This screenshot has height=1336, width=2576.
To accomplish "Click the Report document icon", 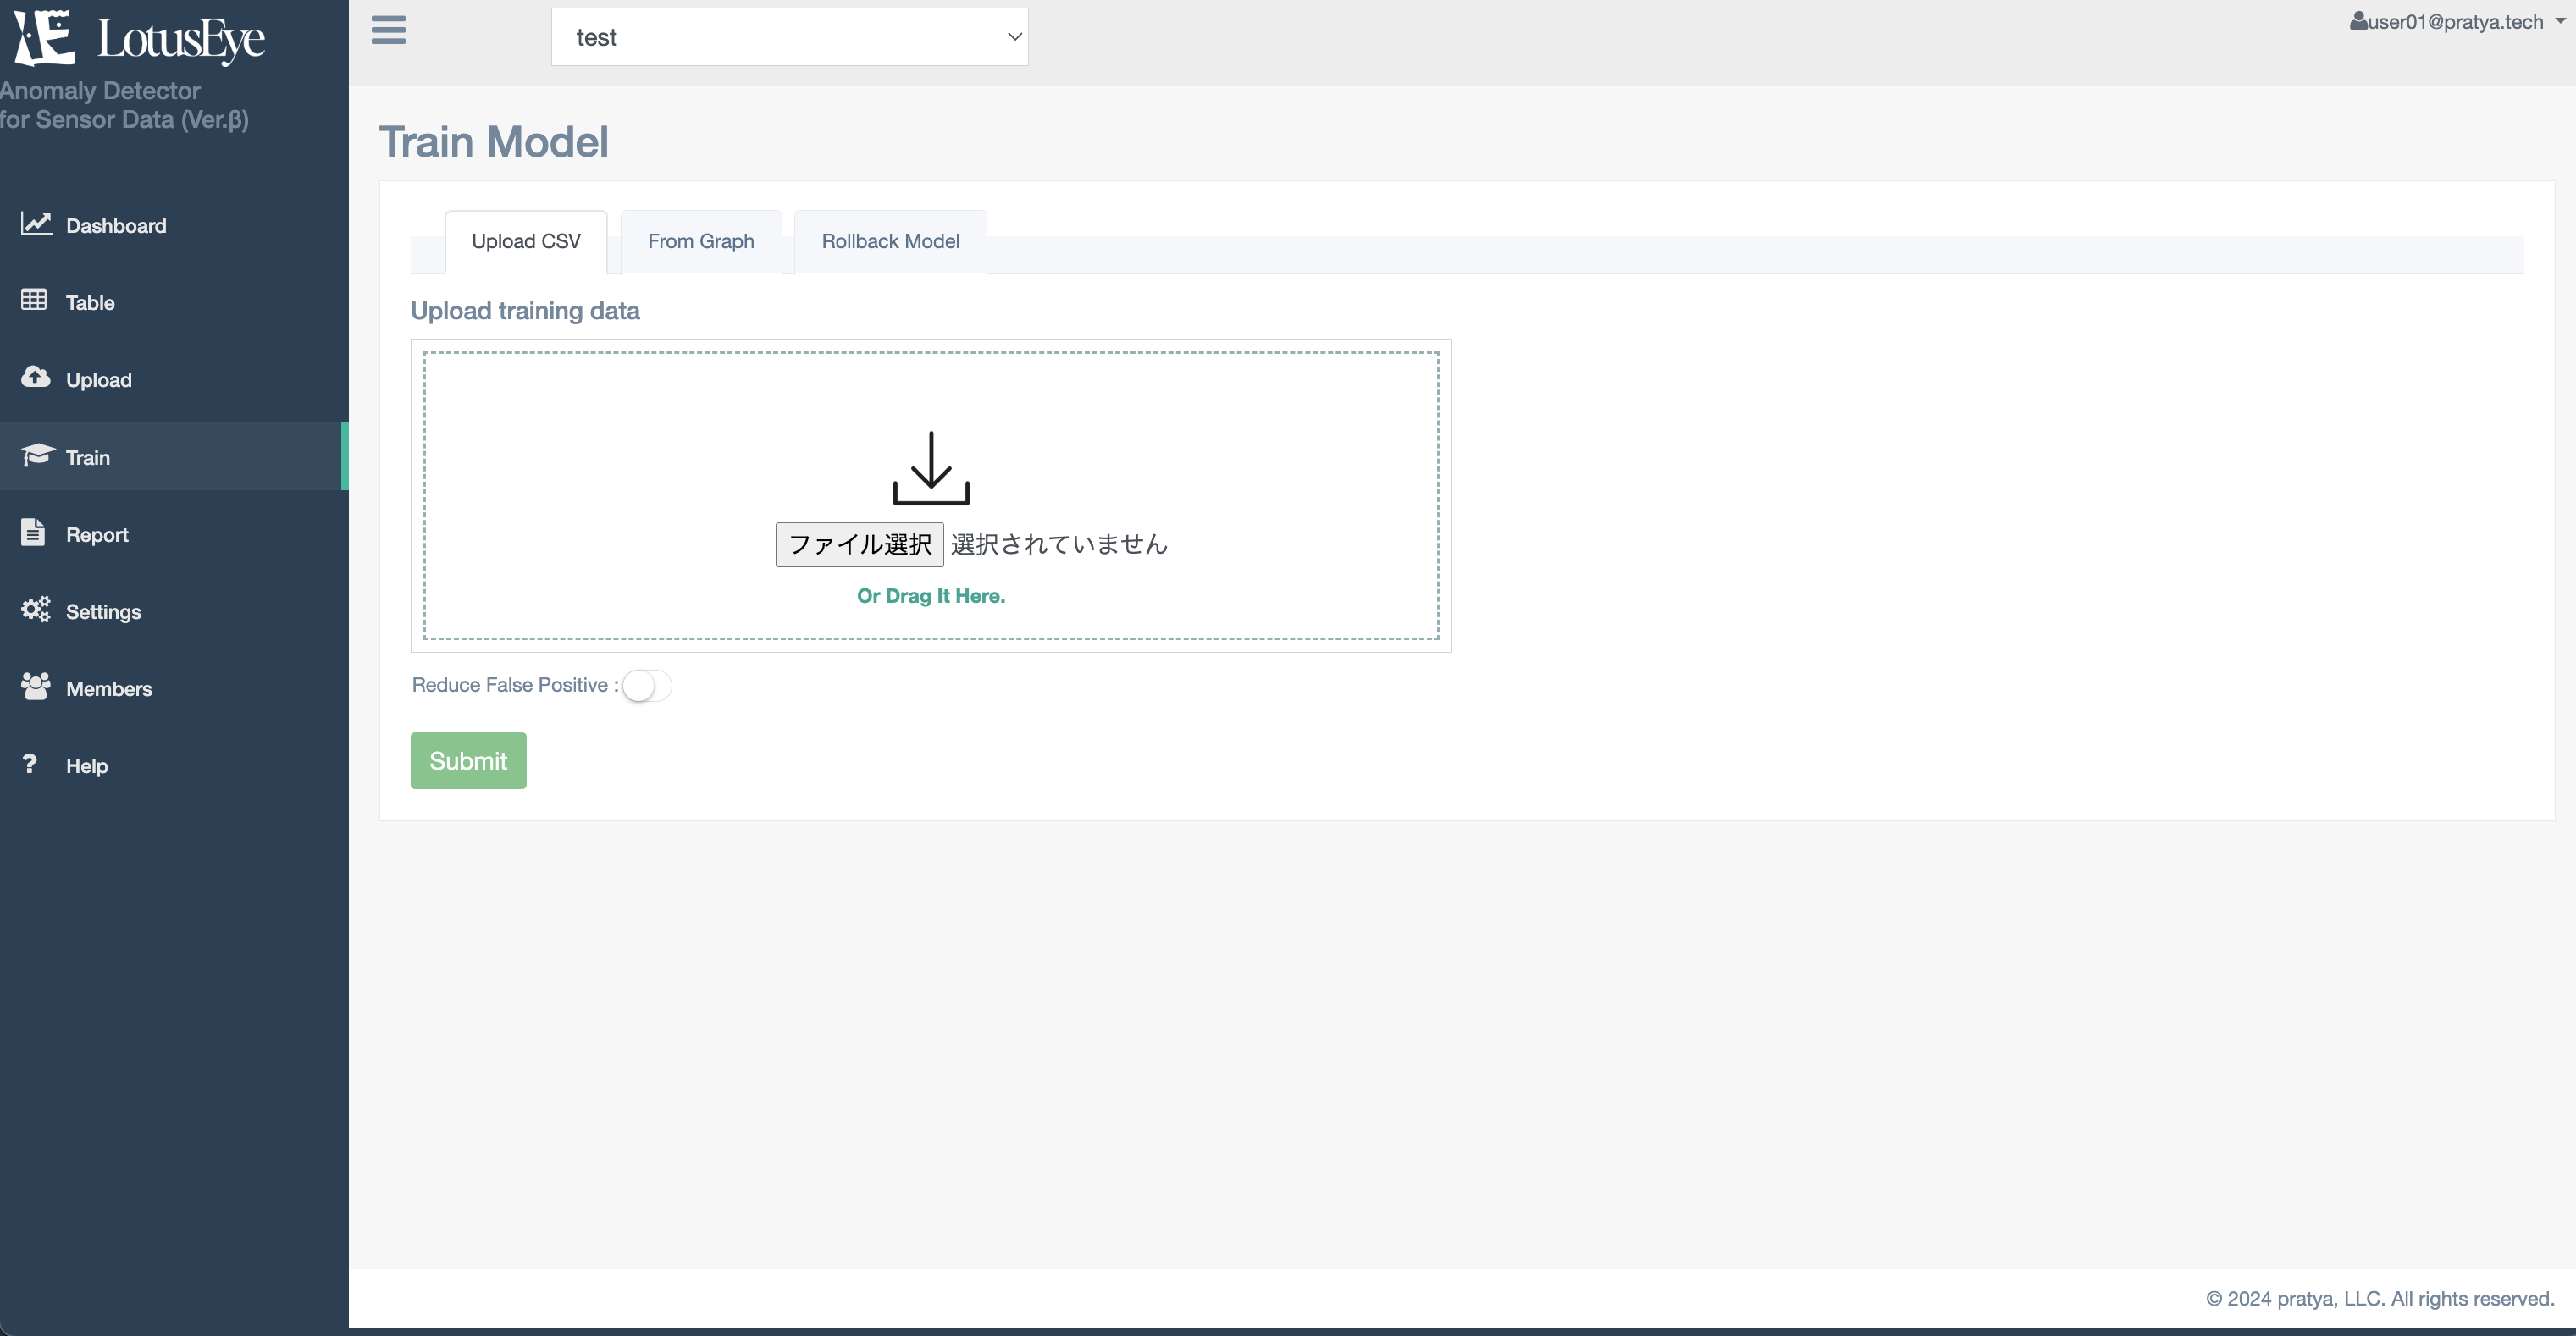I will (33, 532).
